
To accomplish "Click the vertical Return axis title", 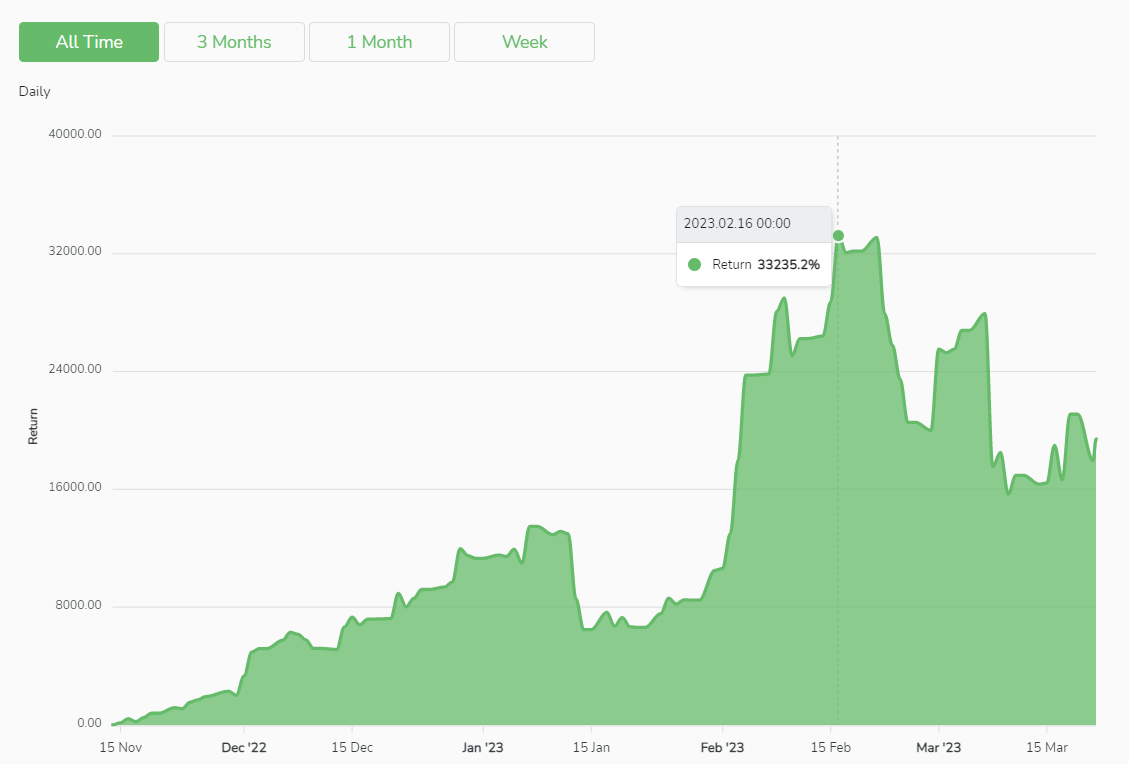I will pyautogui.click(x=33, y=426).
